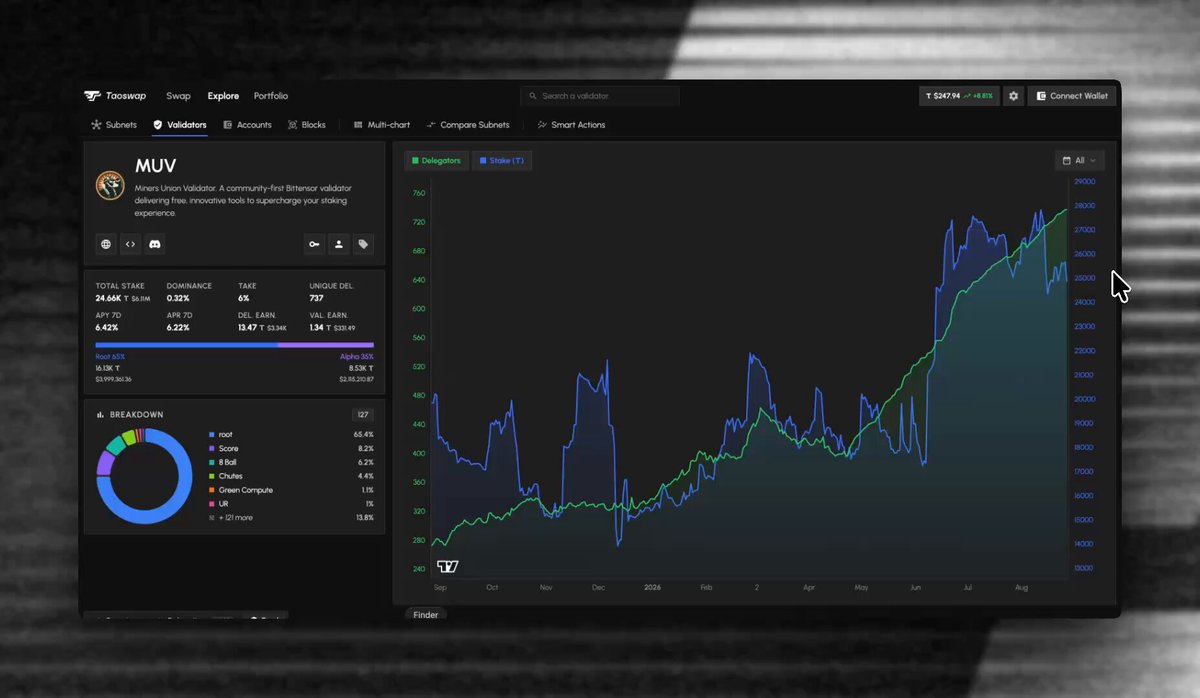
Task: Click the 127 count badge in Breakdown
Action: 362,414
